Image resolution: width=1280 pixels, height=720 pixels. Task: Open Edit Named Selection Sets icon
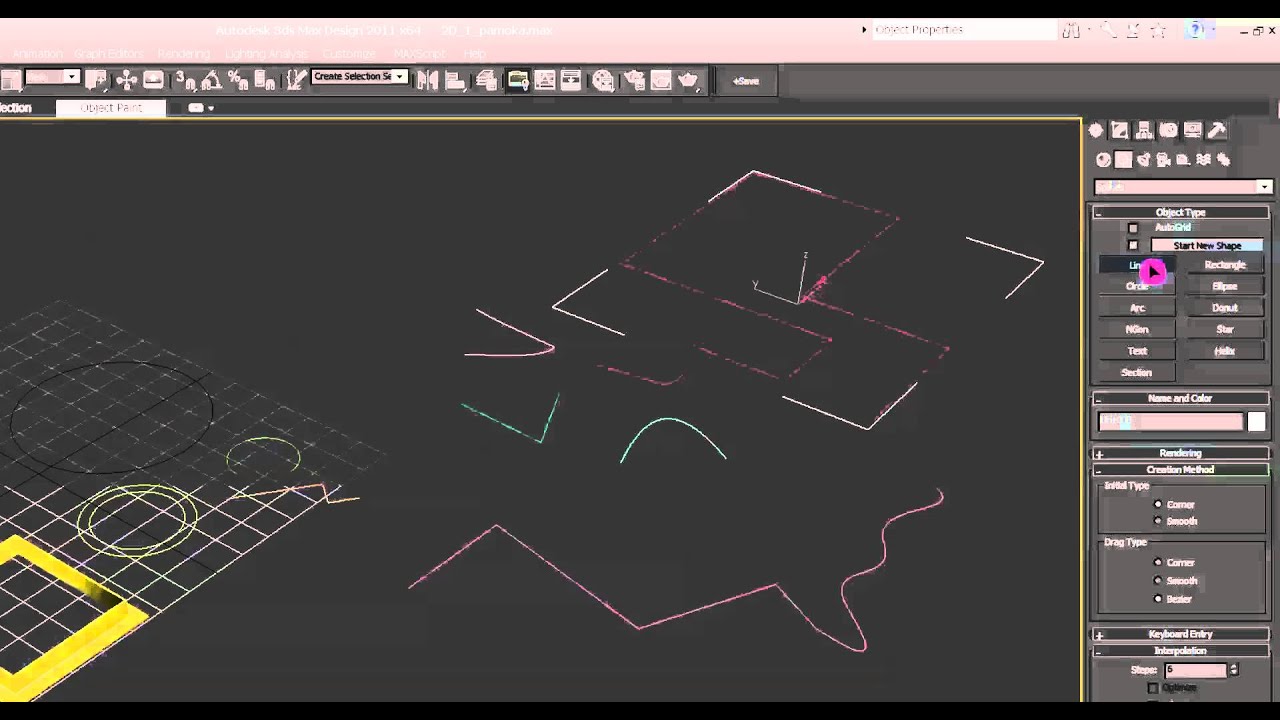click(296, 80)
